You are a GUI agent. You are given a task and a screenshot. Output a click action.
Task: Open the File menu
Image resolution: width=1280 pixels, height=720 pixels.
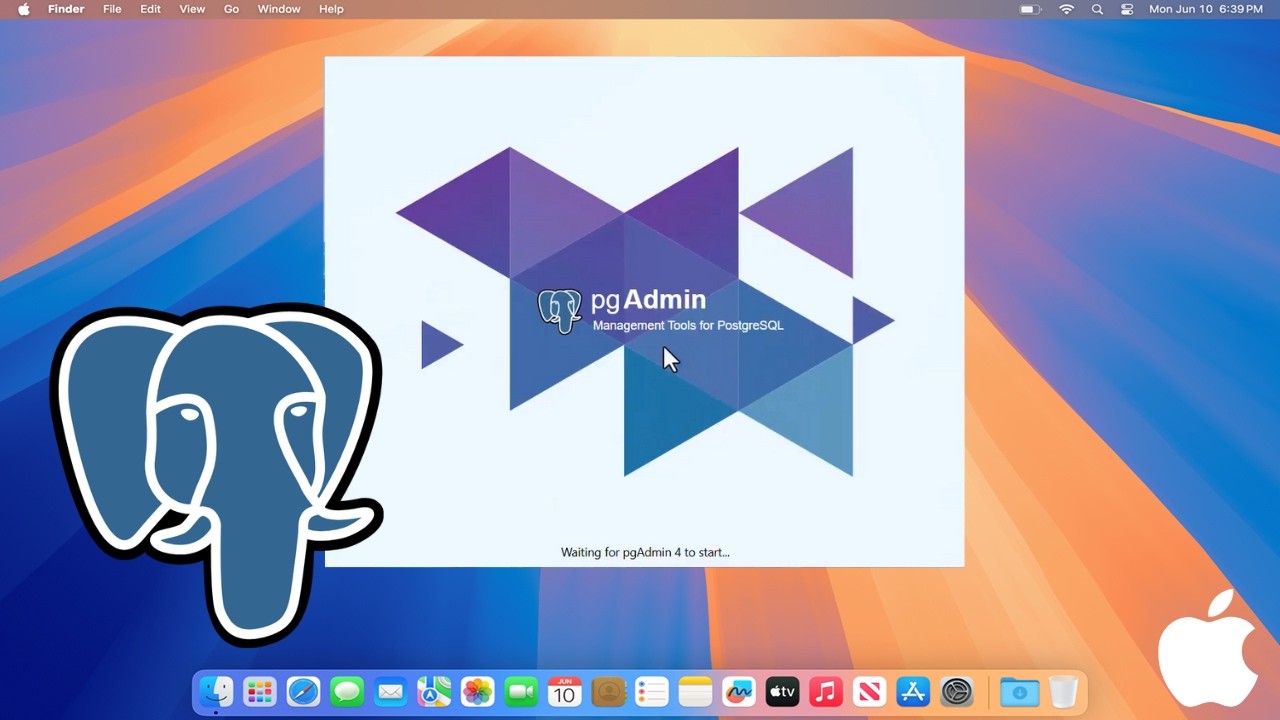[112, 9]
